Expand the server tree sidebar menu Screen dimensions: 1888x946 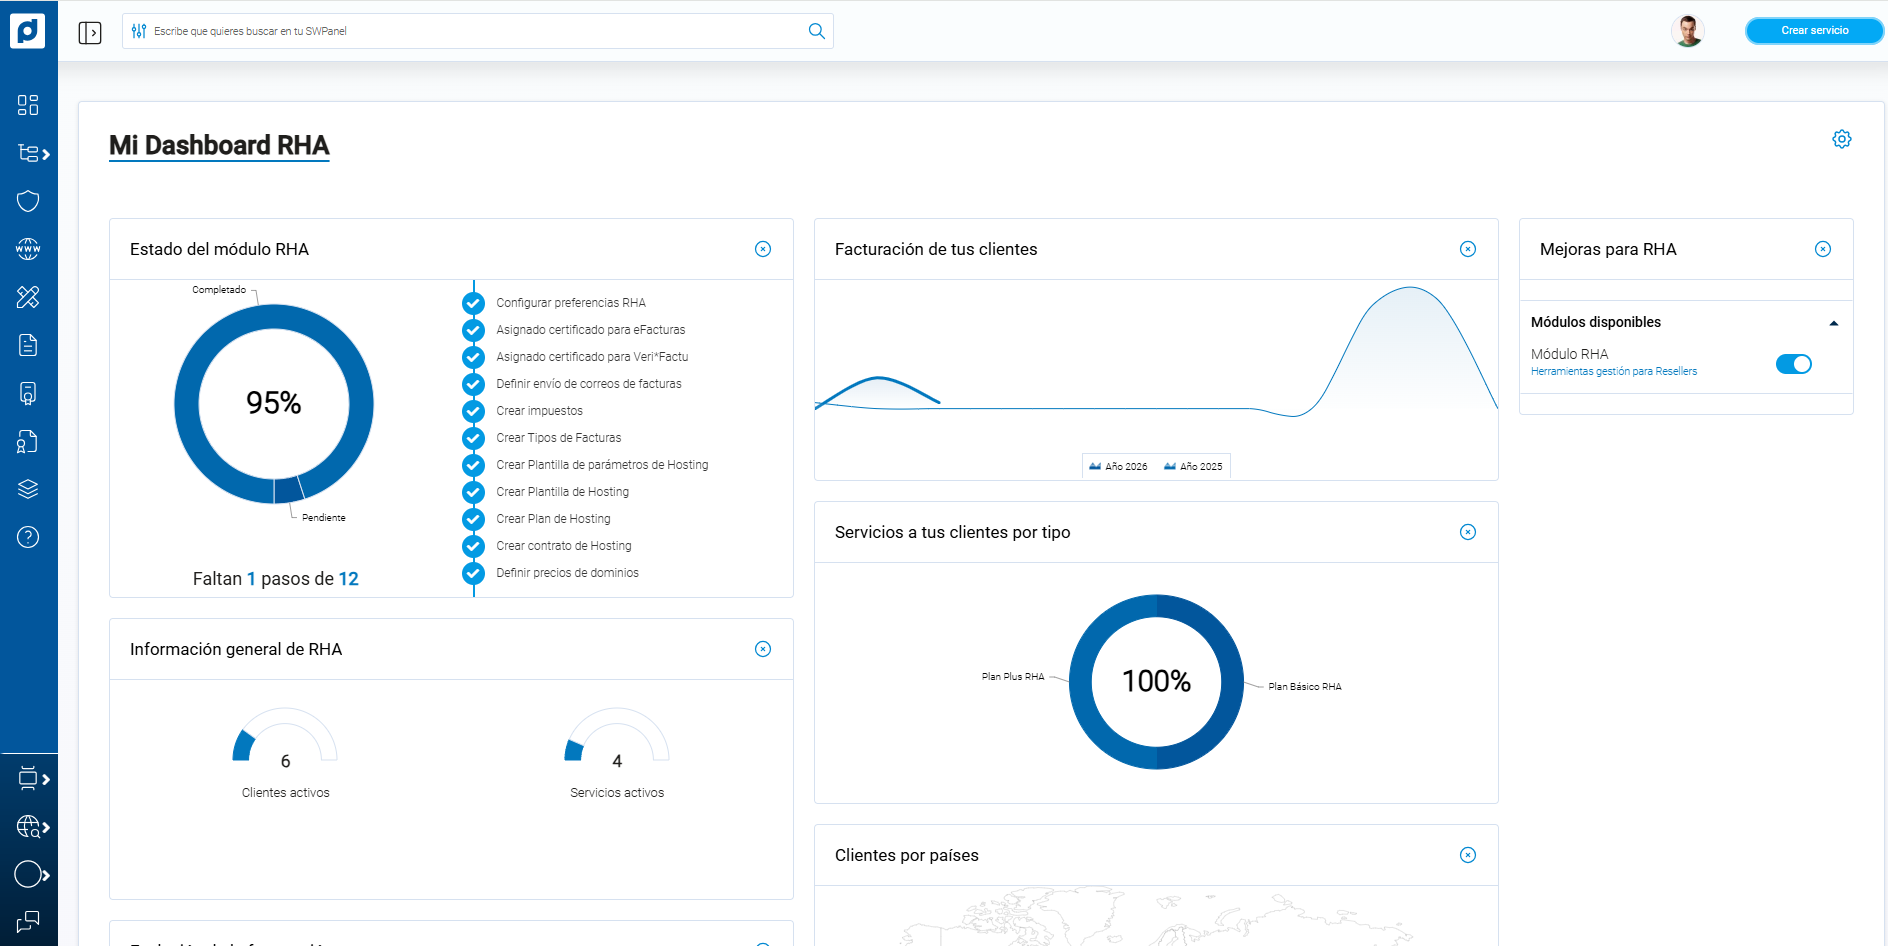32,153
